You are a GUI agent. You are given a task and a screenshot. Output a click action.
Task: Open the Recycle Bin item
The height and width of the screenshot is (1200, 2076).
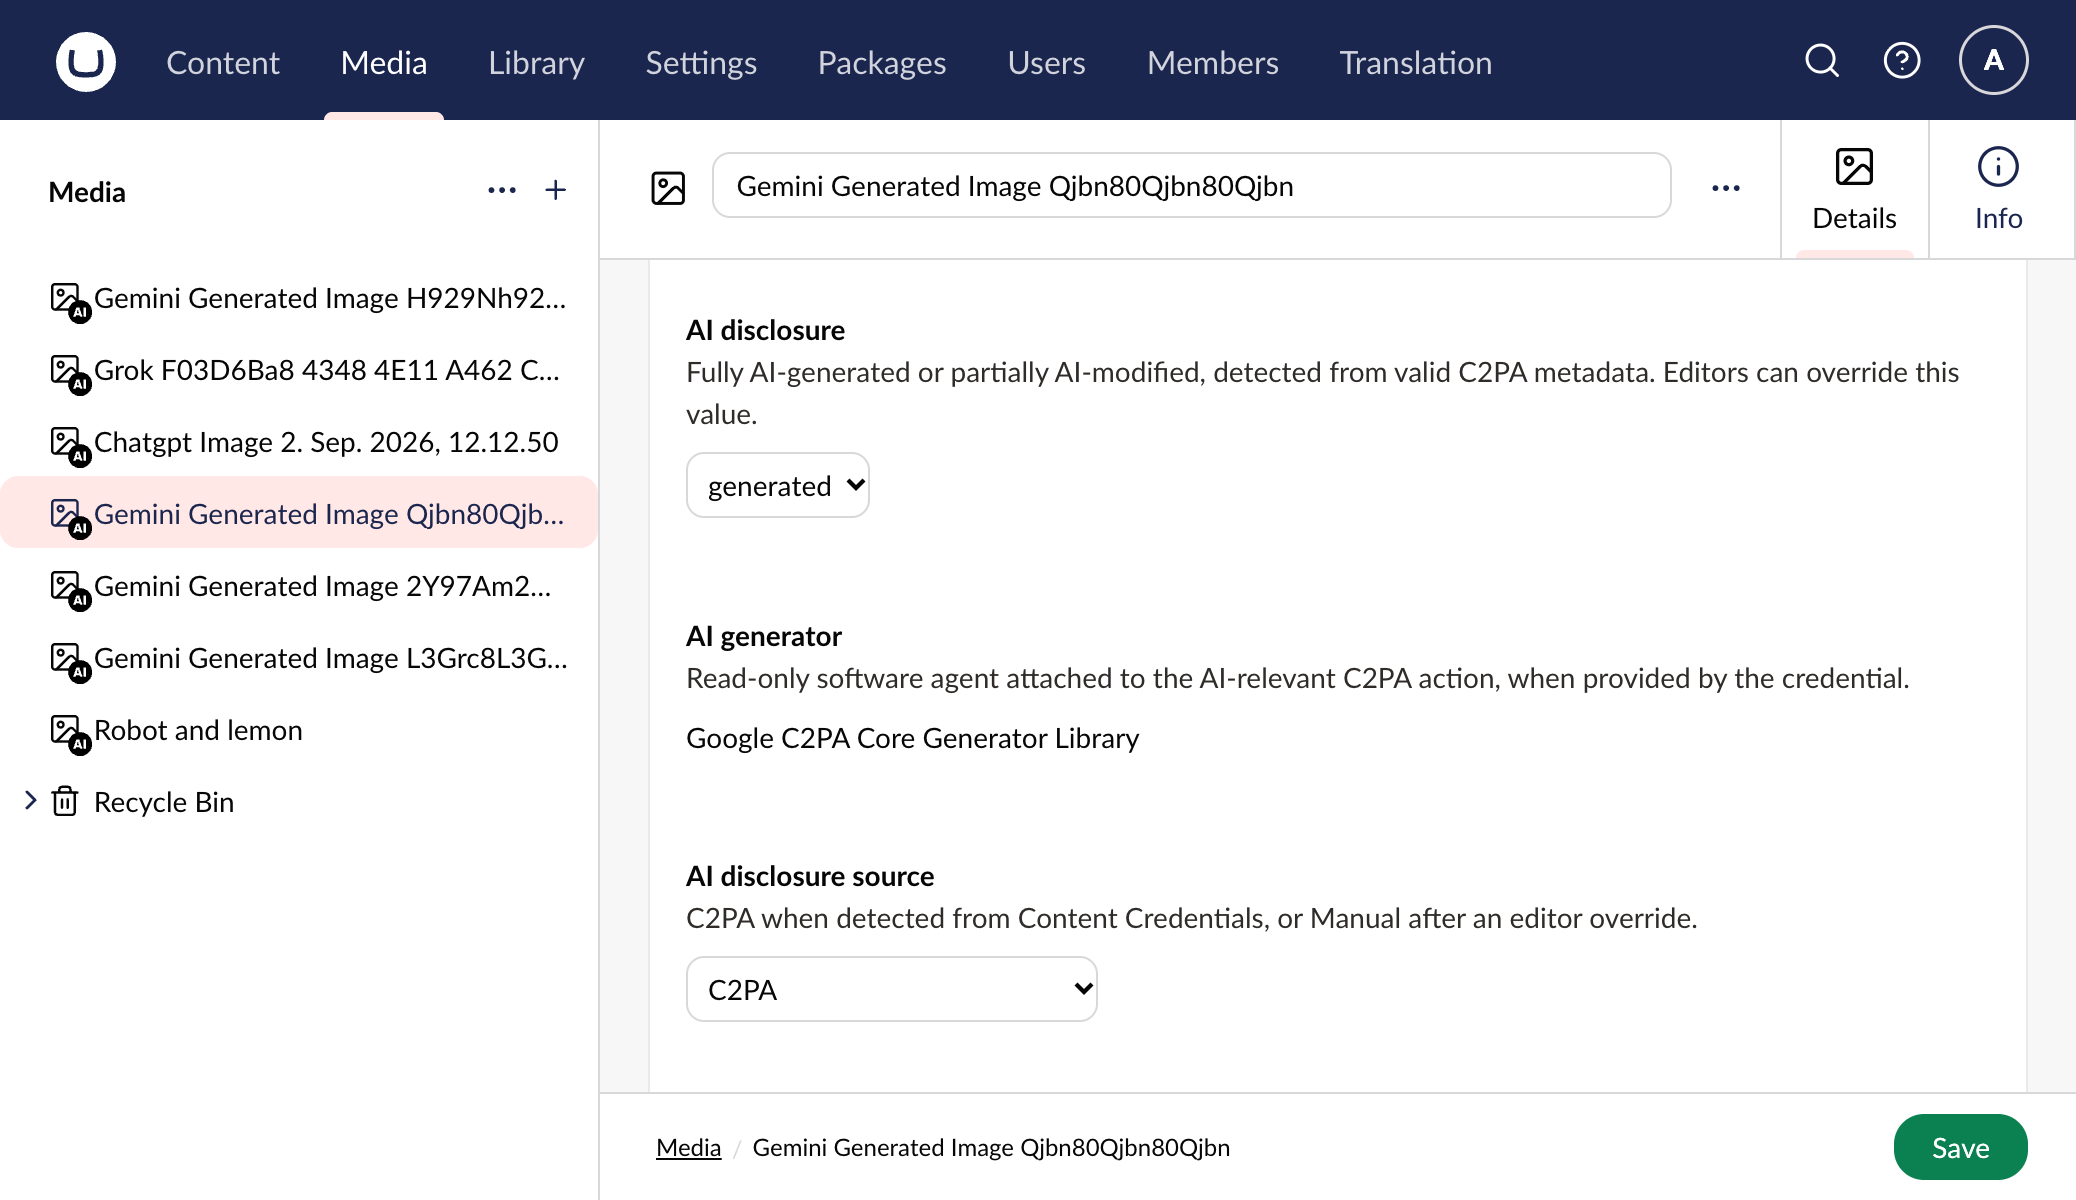tap(300, 802)
